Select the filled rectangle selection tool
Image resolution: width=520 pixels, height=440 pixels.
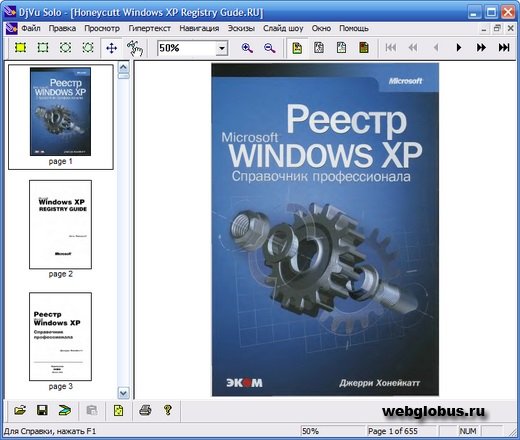click(x=21, y=48)
